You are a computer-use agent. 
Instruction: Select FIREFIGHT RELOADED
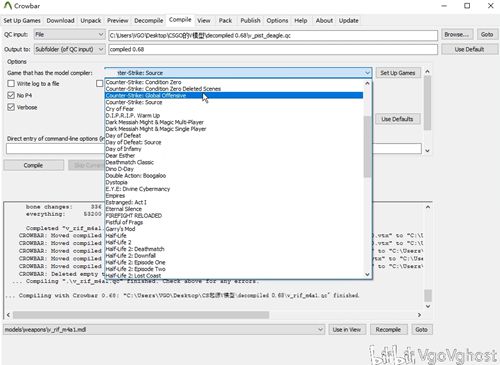click(x=234, y=215)
